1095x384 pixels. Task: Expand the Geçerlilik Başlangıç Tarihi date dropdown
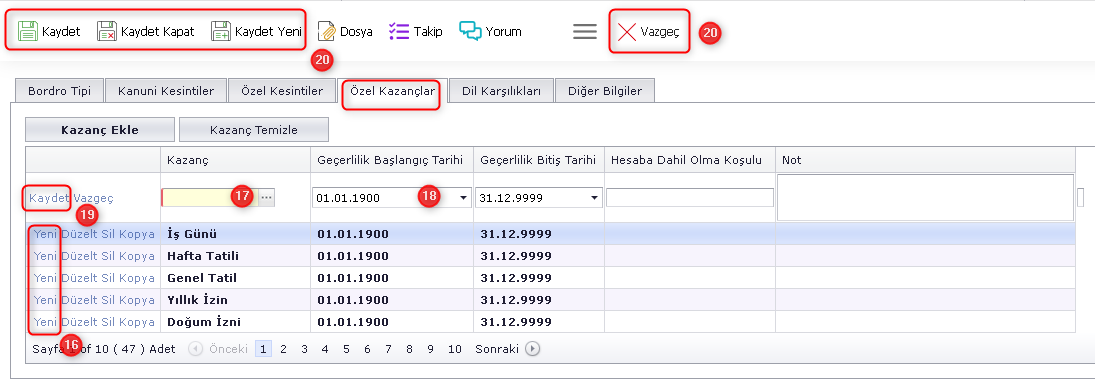click(x=463, y=198)
